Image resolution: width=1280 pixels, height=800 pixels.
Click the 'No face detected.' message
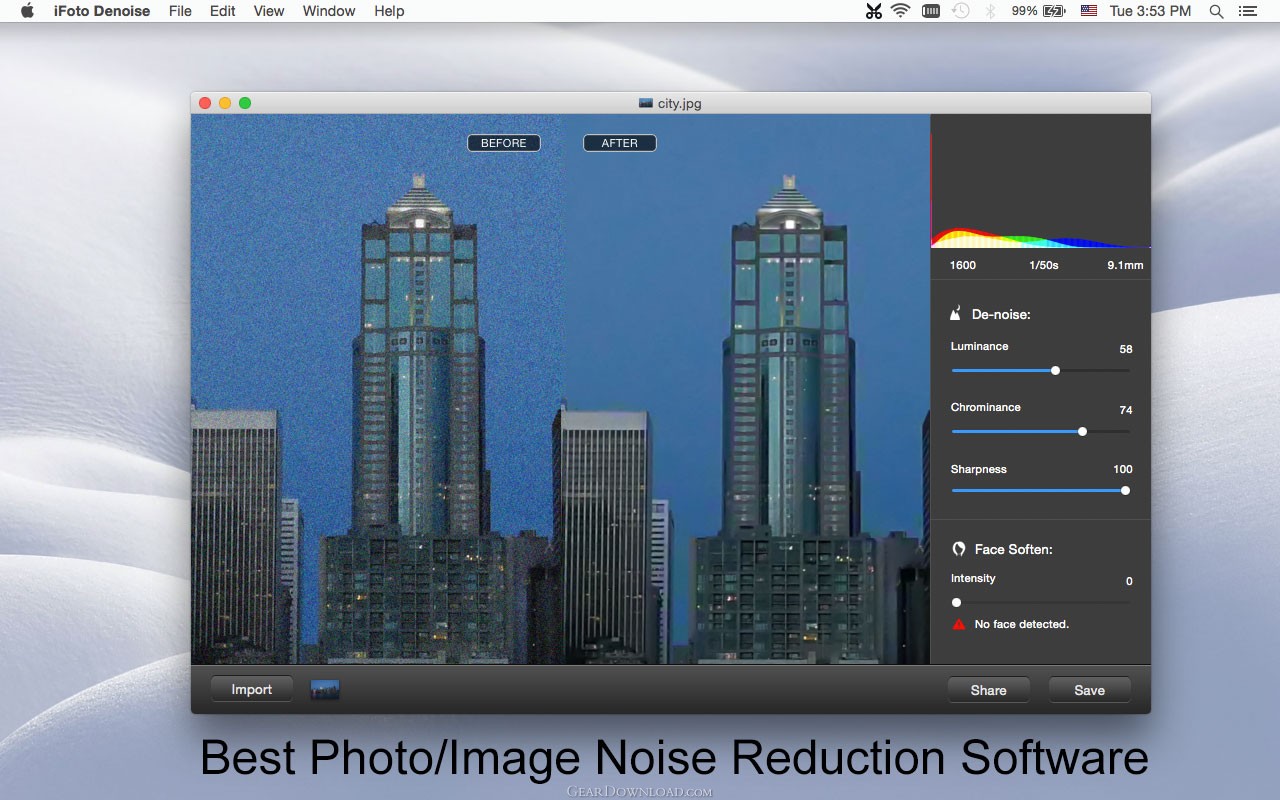[1022, 624]
